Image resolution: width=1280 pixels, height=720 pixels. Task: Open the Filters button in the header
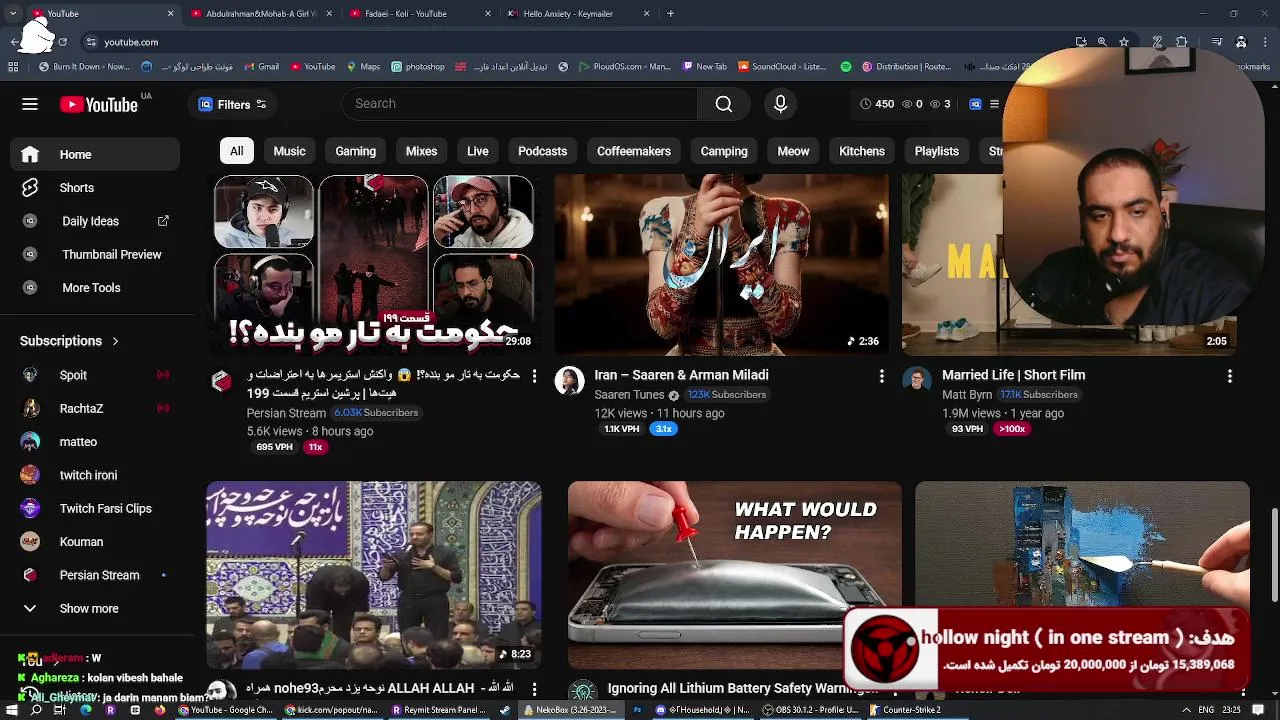click(x=232, y=104)
